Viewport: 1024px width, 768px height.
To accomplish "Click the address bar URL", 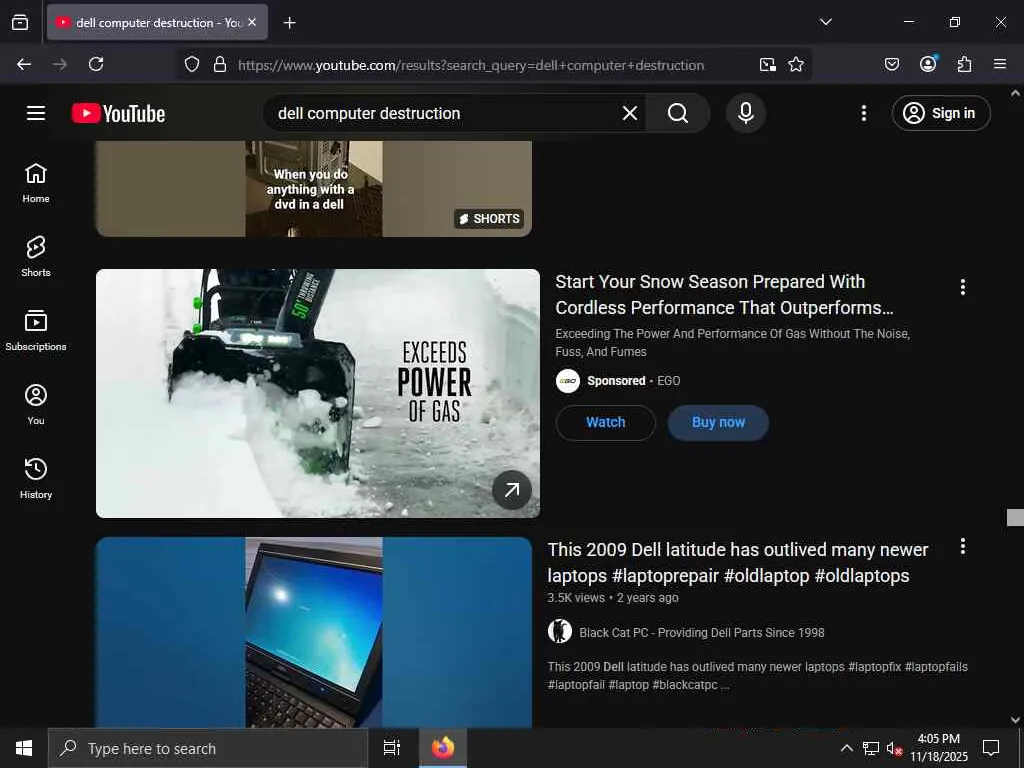I will point(471,65).
